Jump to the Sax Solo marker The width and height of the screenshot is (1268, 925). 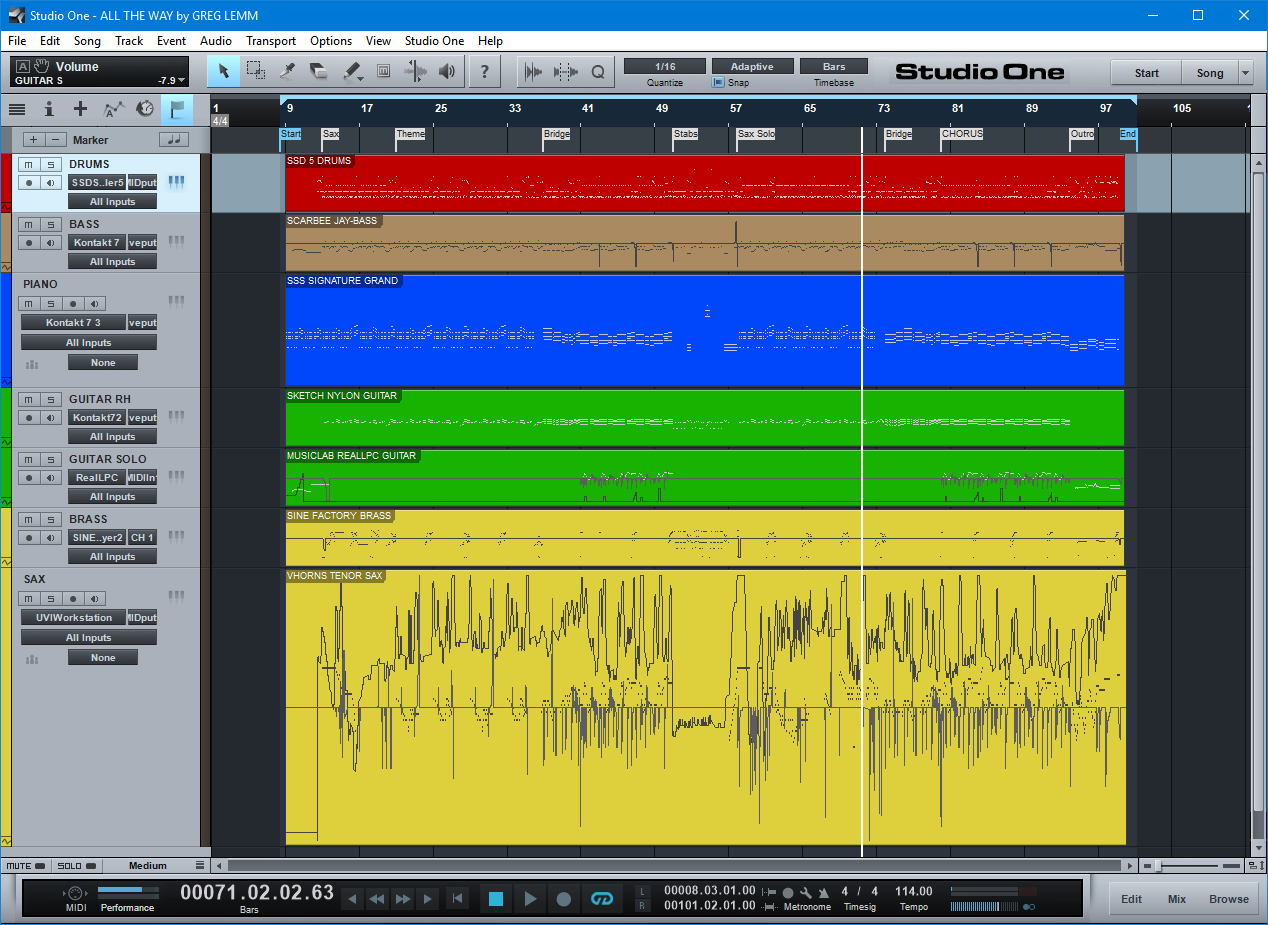(756, 134)
